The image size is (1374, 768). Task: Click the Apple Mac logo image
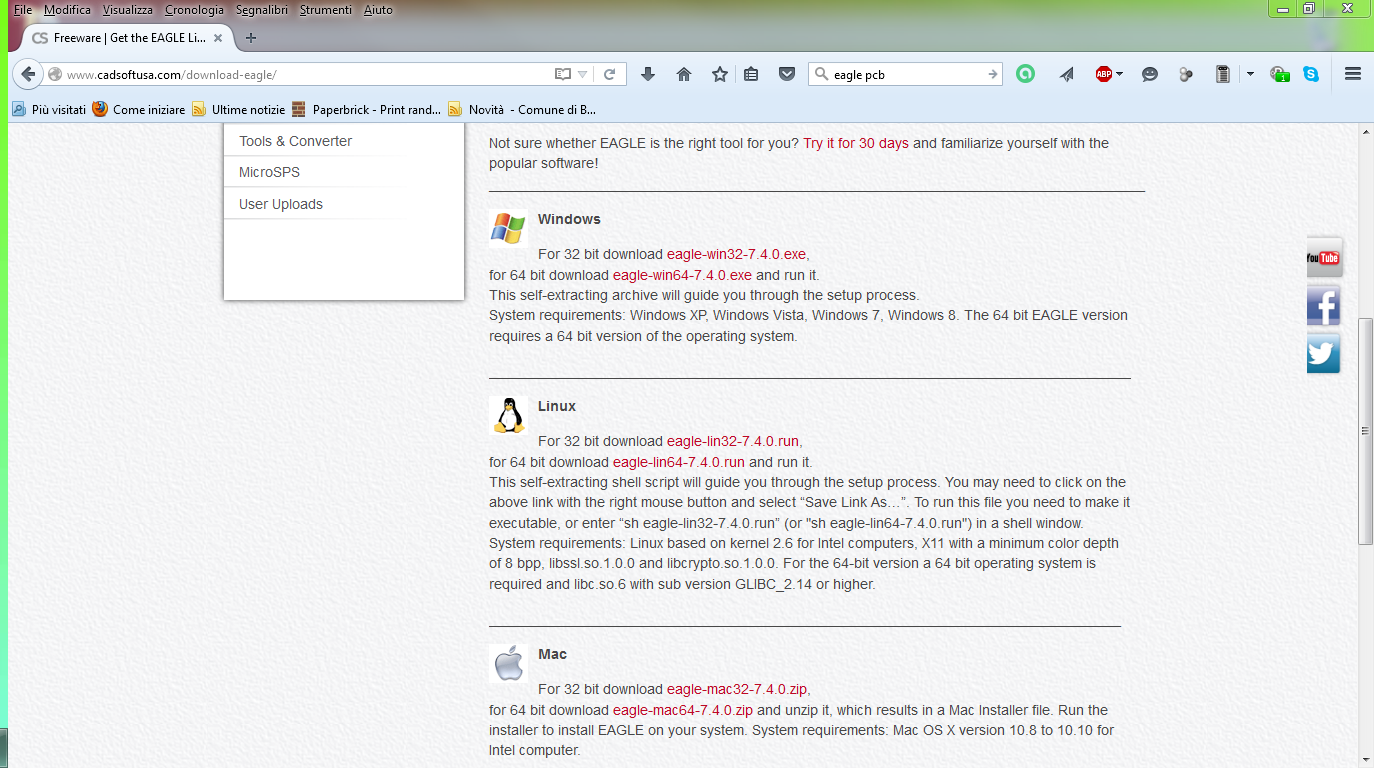tap(509, 663)
